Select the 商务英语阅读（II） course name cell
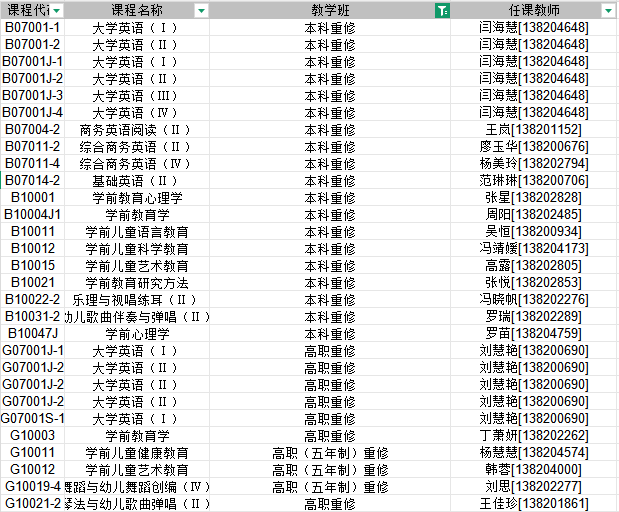Image resolution: width=619 pixels, height=512 pixels. (136, 130)
